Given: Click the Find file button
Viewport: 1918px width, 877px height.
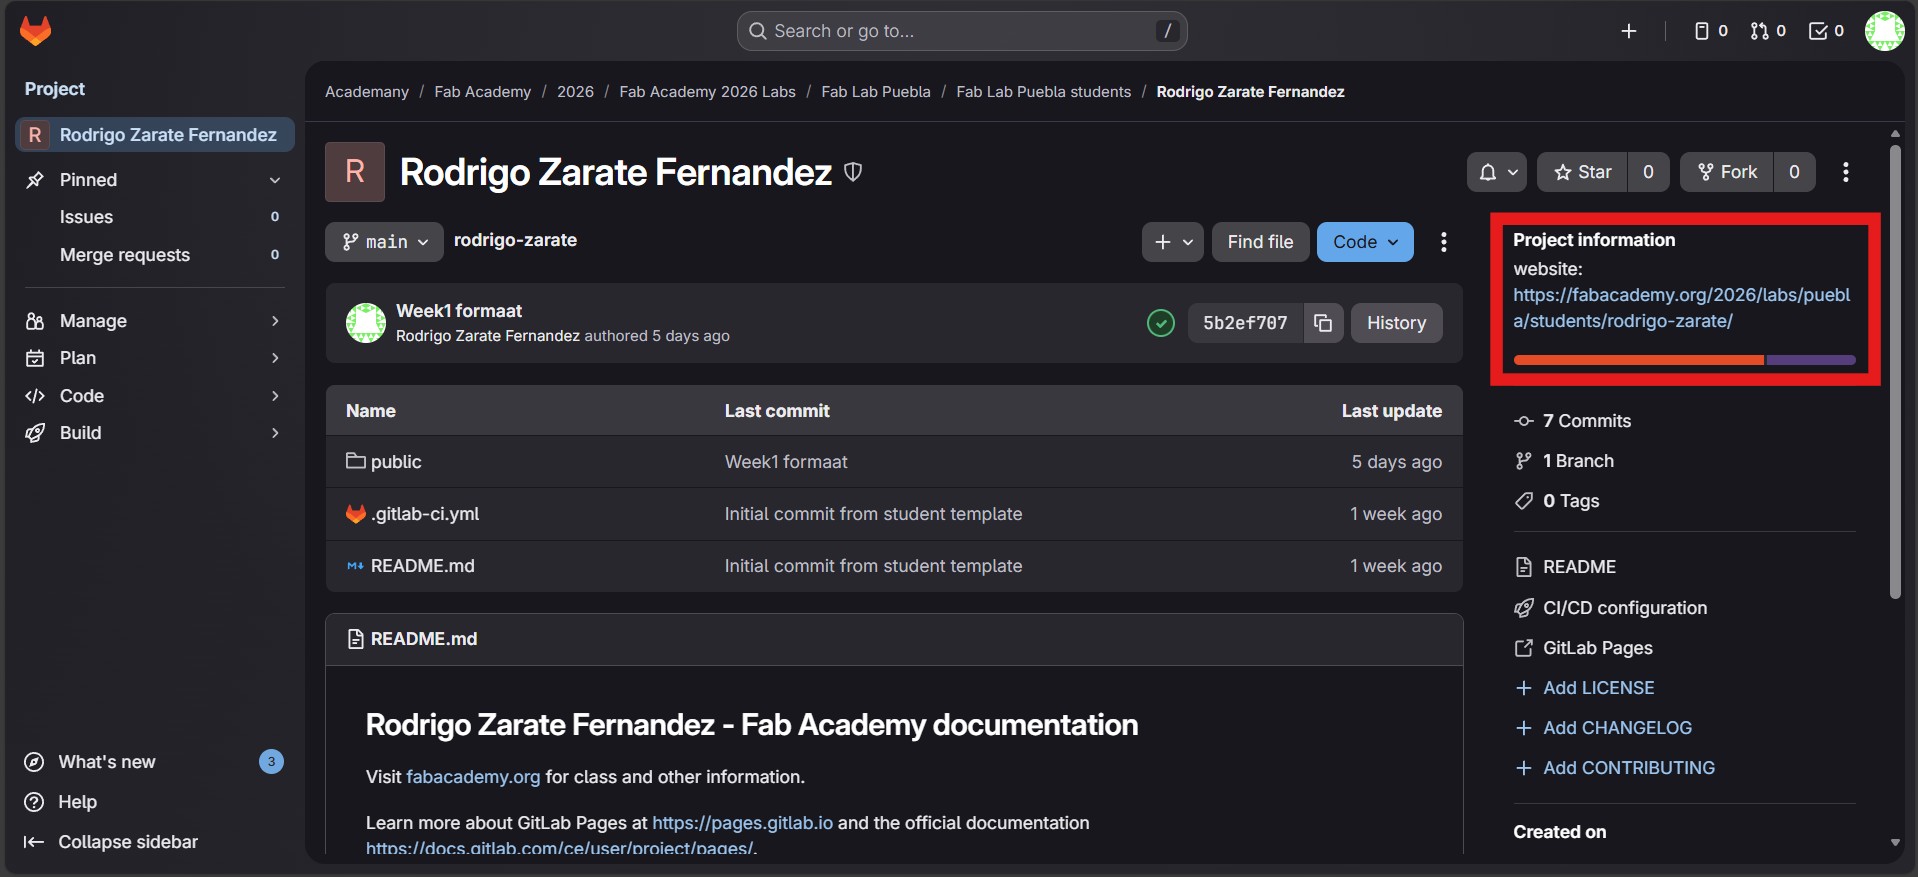Looking at the screenshot, I should tap(1260, 242).
